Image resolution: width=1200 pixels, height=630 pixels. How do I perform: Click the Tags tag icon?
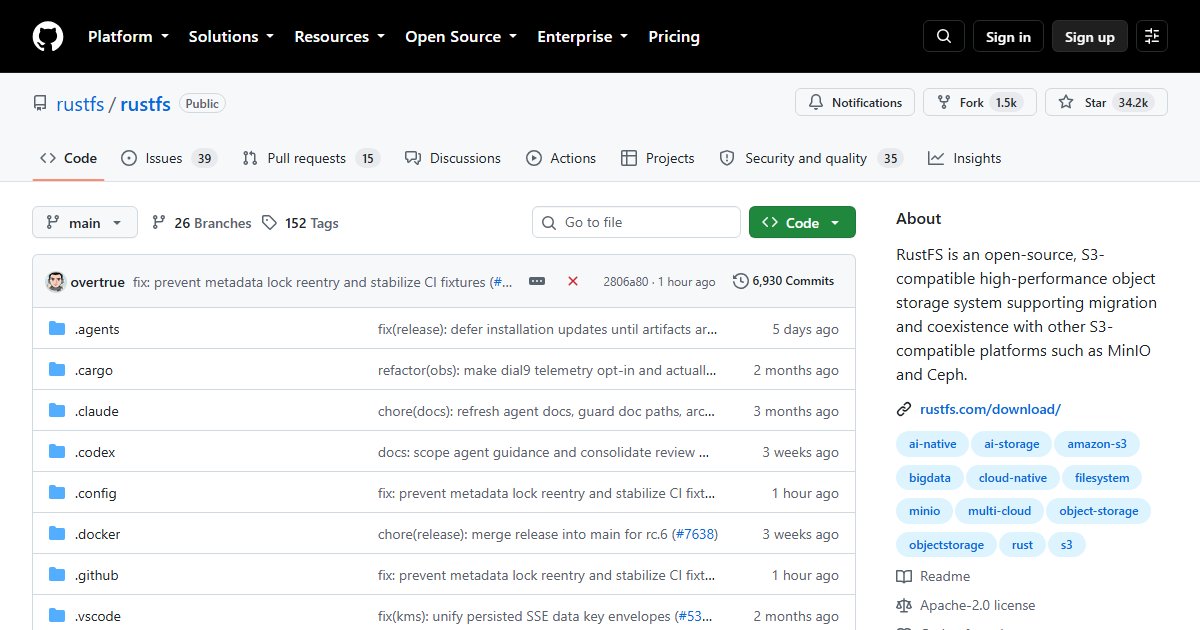click(270, 223)
